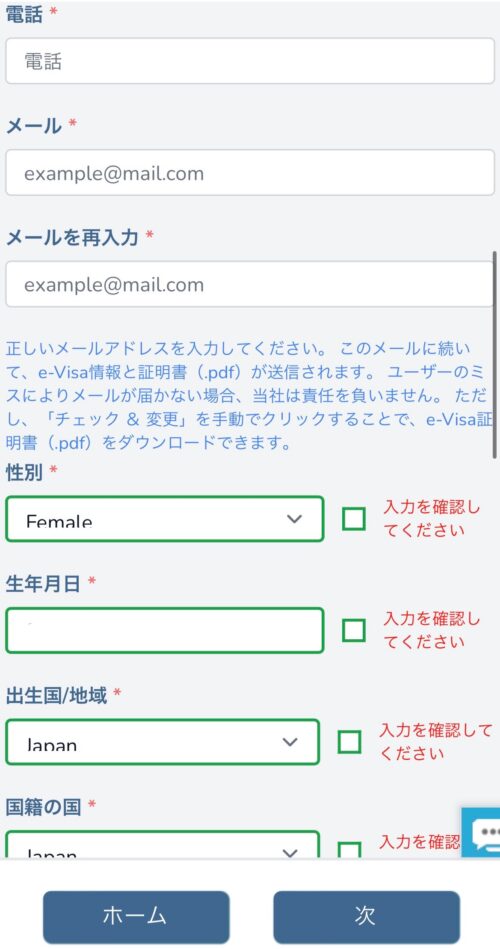
Task: Click the 入力を確認してください warning beside 生年月日
Action: tap(432, 630)
